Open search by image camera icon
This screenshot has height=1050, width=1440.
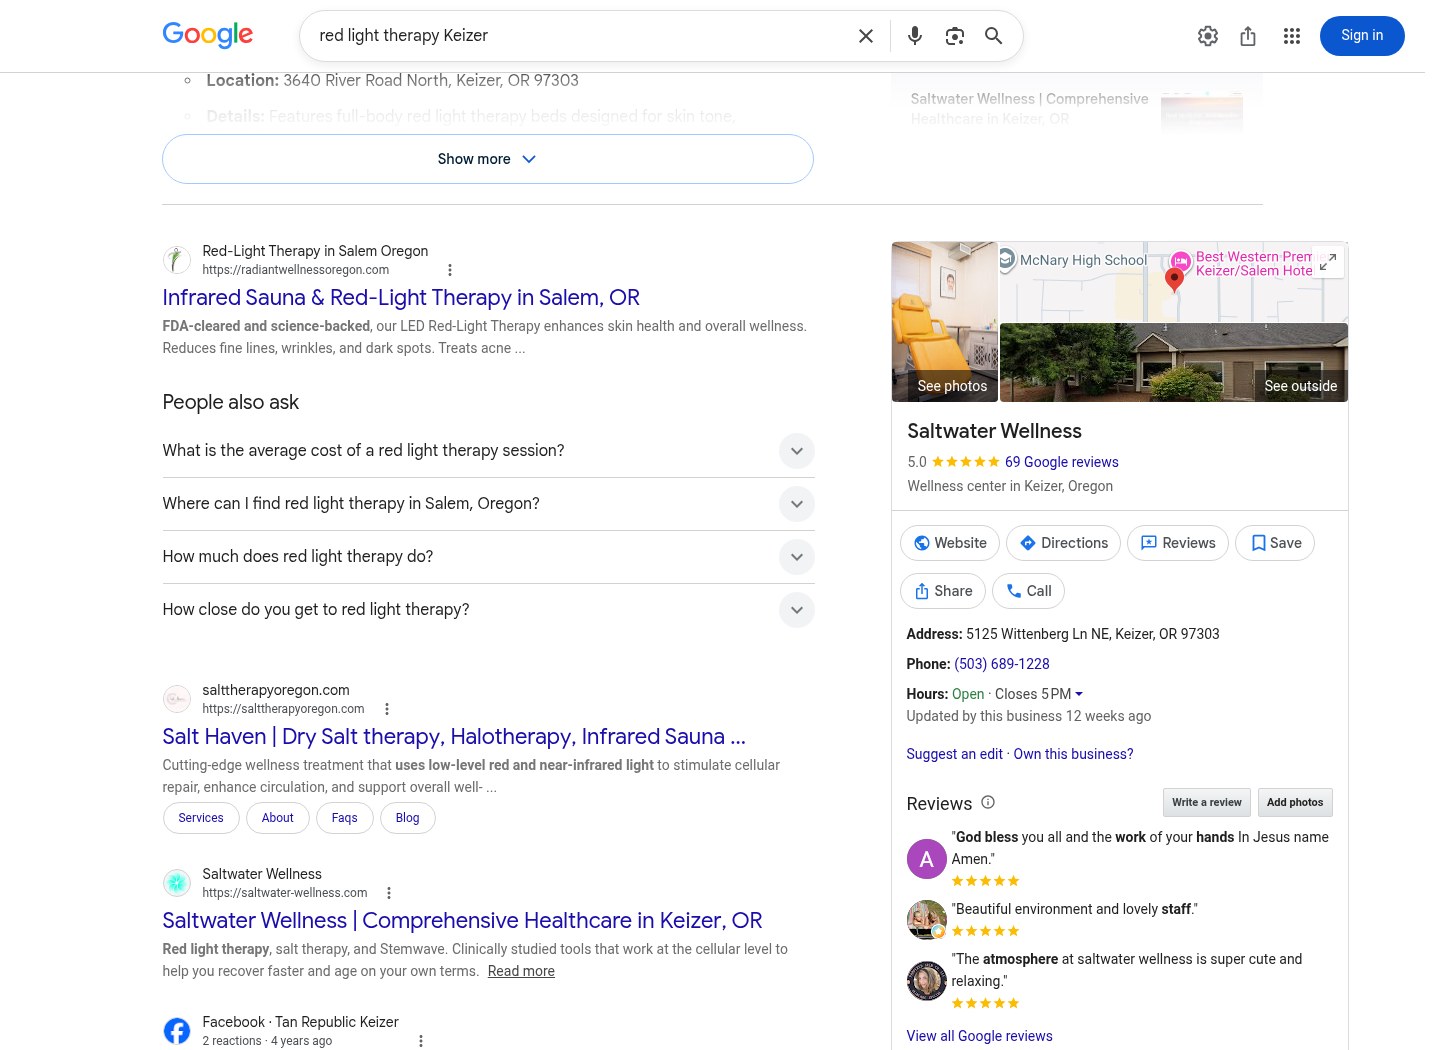[955, 36]
